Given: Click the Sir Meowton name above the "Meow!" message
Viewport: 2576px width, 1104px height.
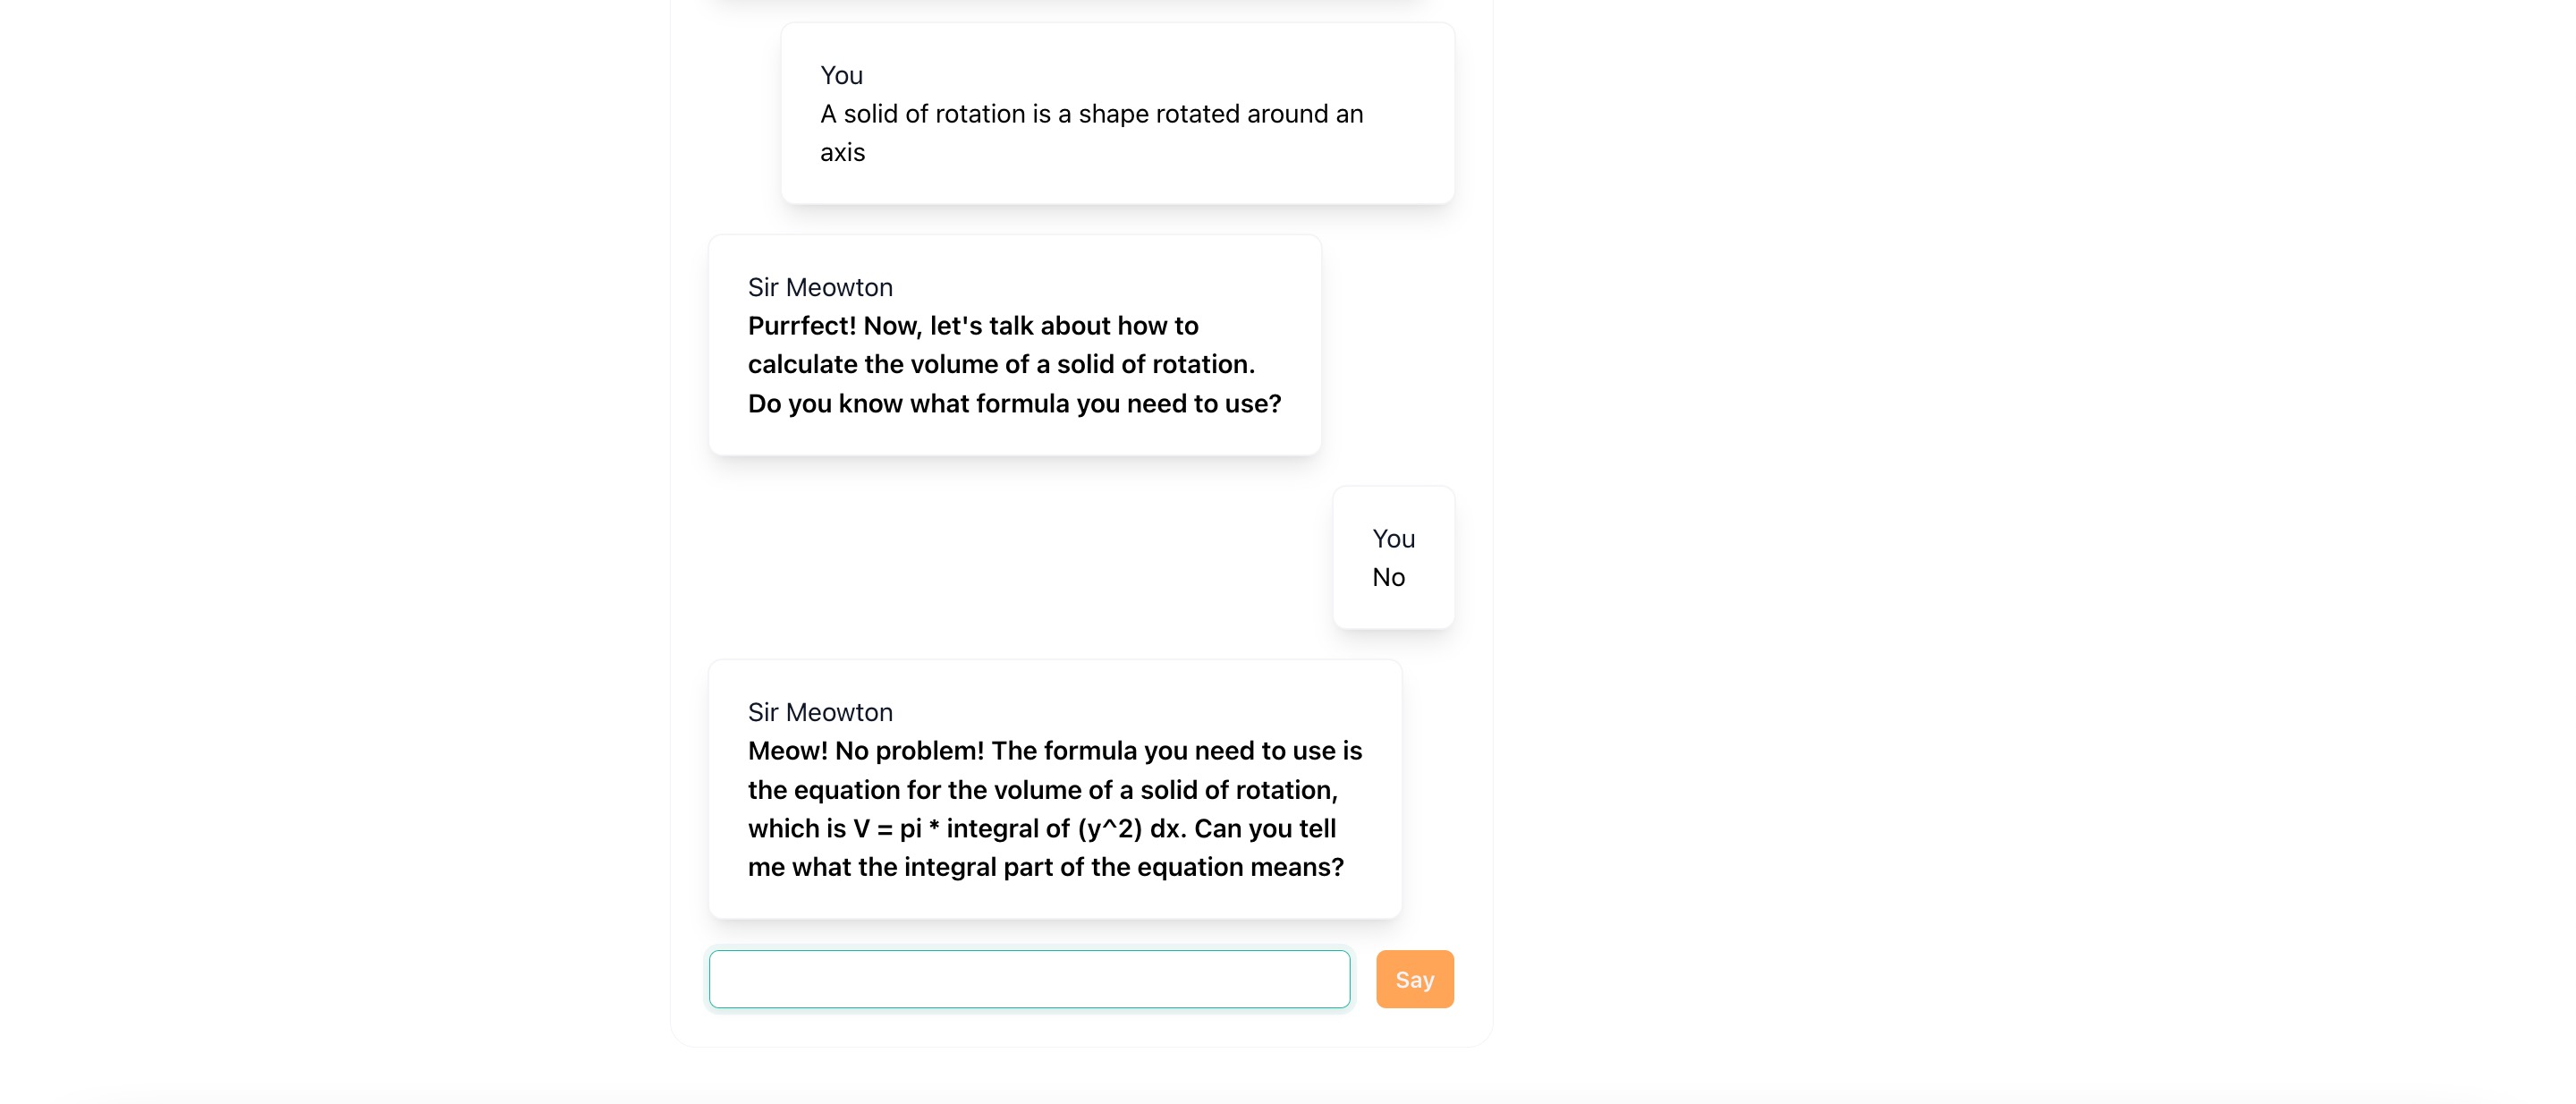Looking at the screenshot, I should pos(820,712).
